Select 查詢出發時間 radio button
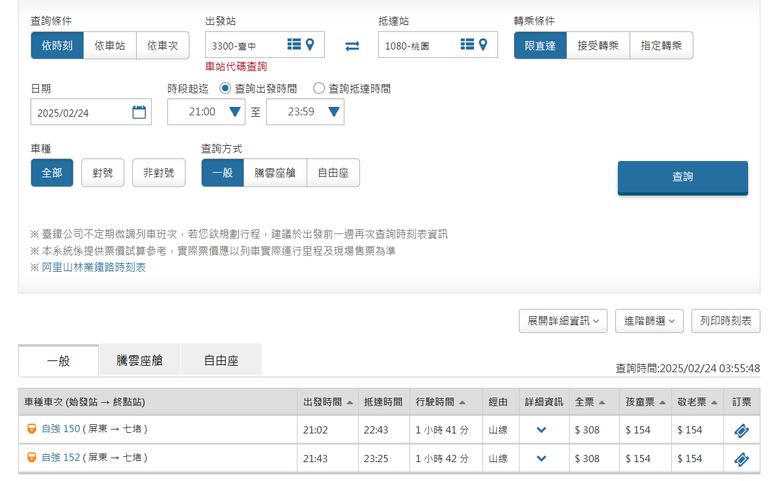This screenshot has height=481, width=780. [x=225, y=89]
